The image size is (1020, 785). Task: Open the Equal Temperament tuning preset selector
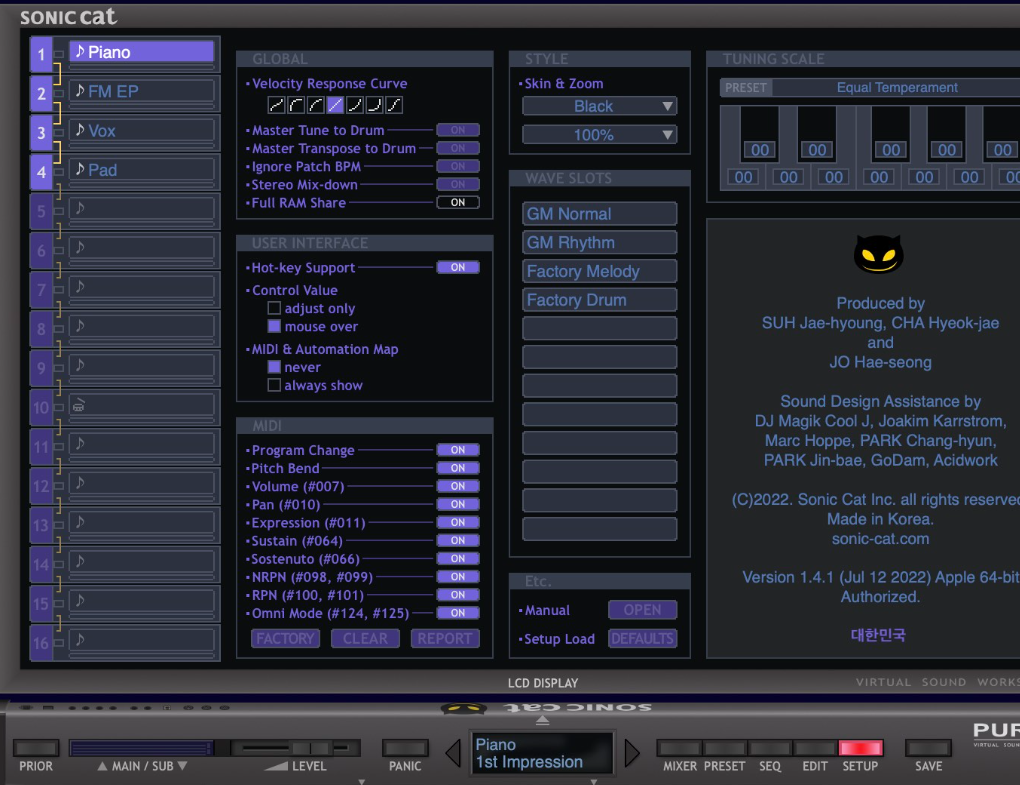tap(896, 87)
